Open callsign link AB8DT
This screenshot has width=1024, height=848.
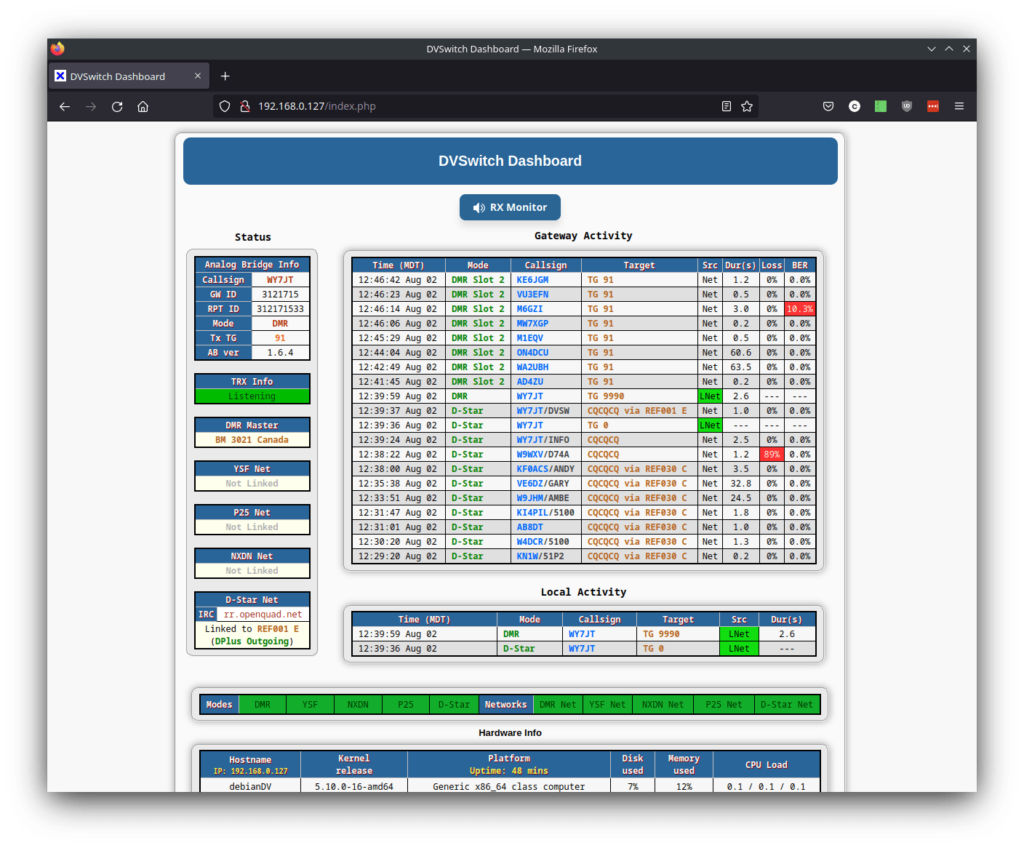[x=530, y=527]
